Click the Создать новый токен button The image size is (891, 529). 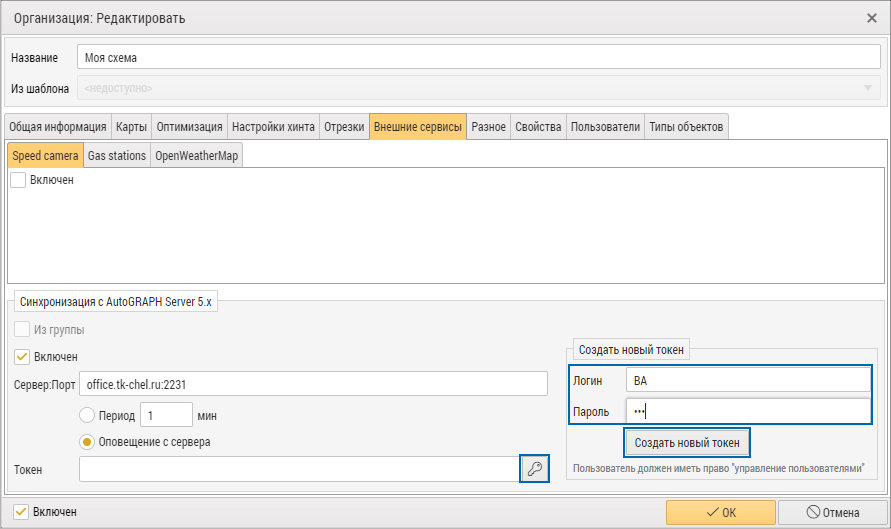[687, 443]
